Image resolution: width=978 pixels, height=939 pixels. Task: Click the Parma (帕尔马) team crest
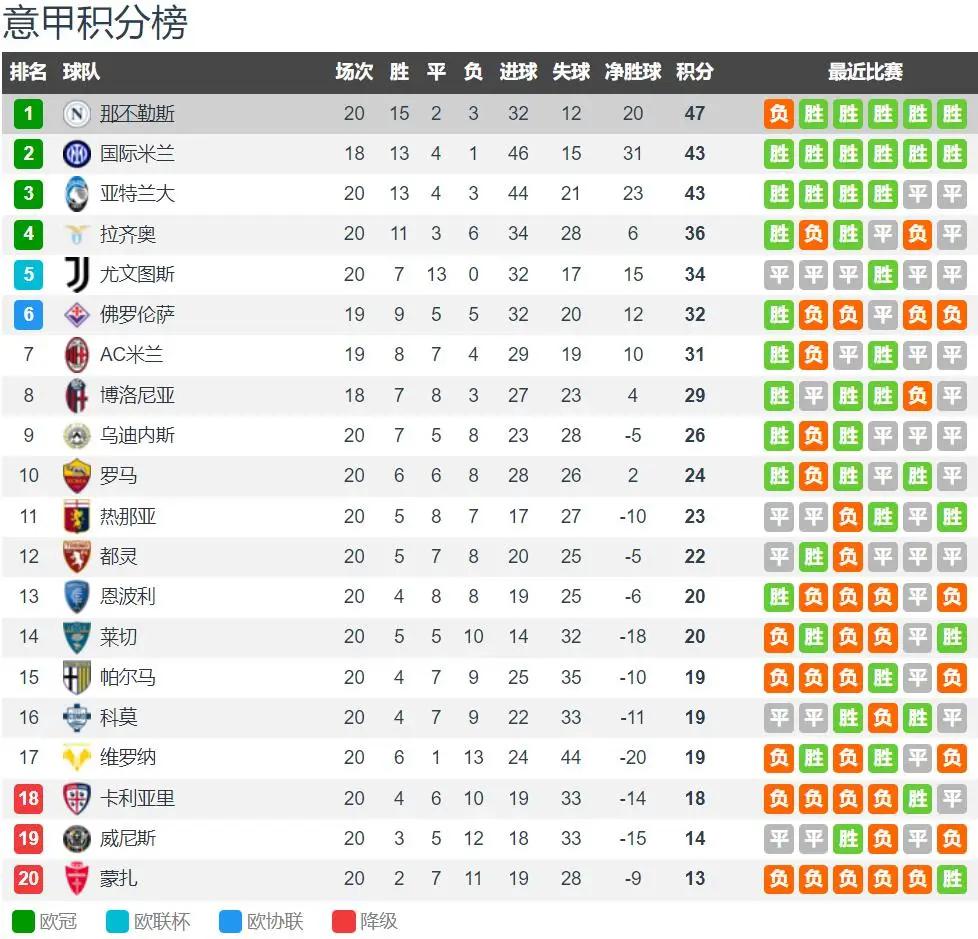[x=77, y=677]
